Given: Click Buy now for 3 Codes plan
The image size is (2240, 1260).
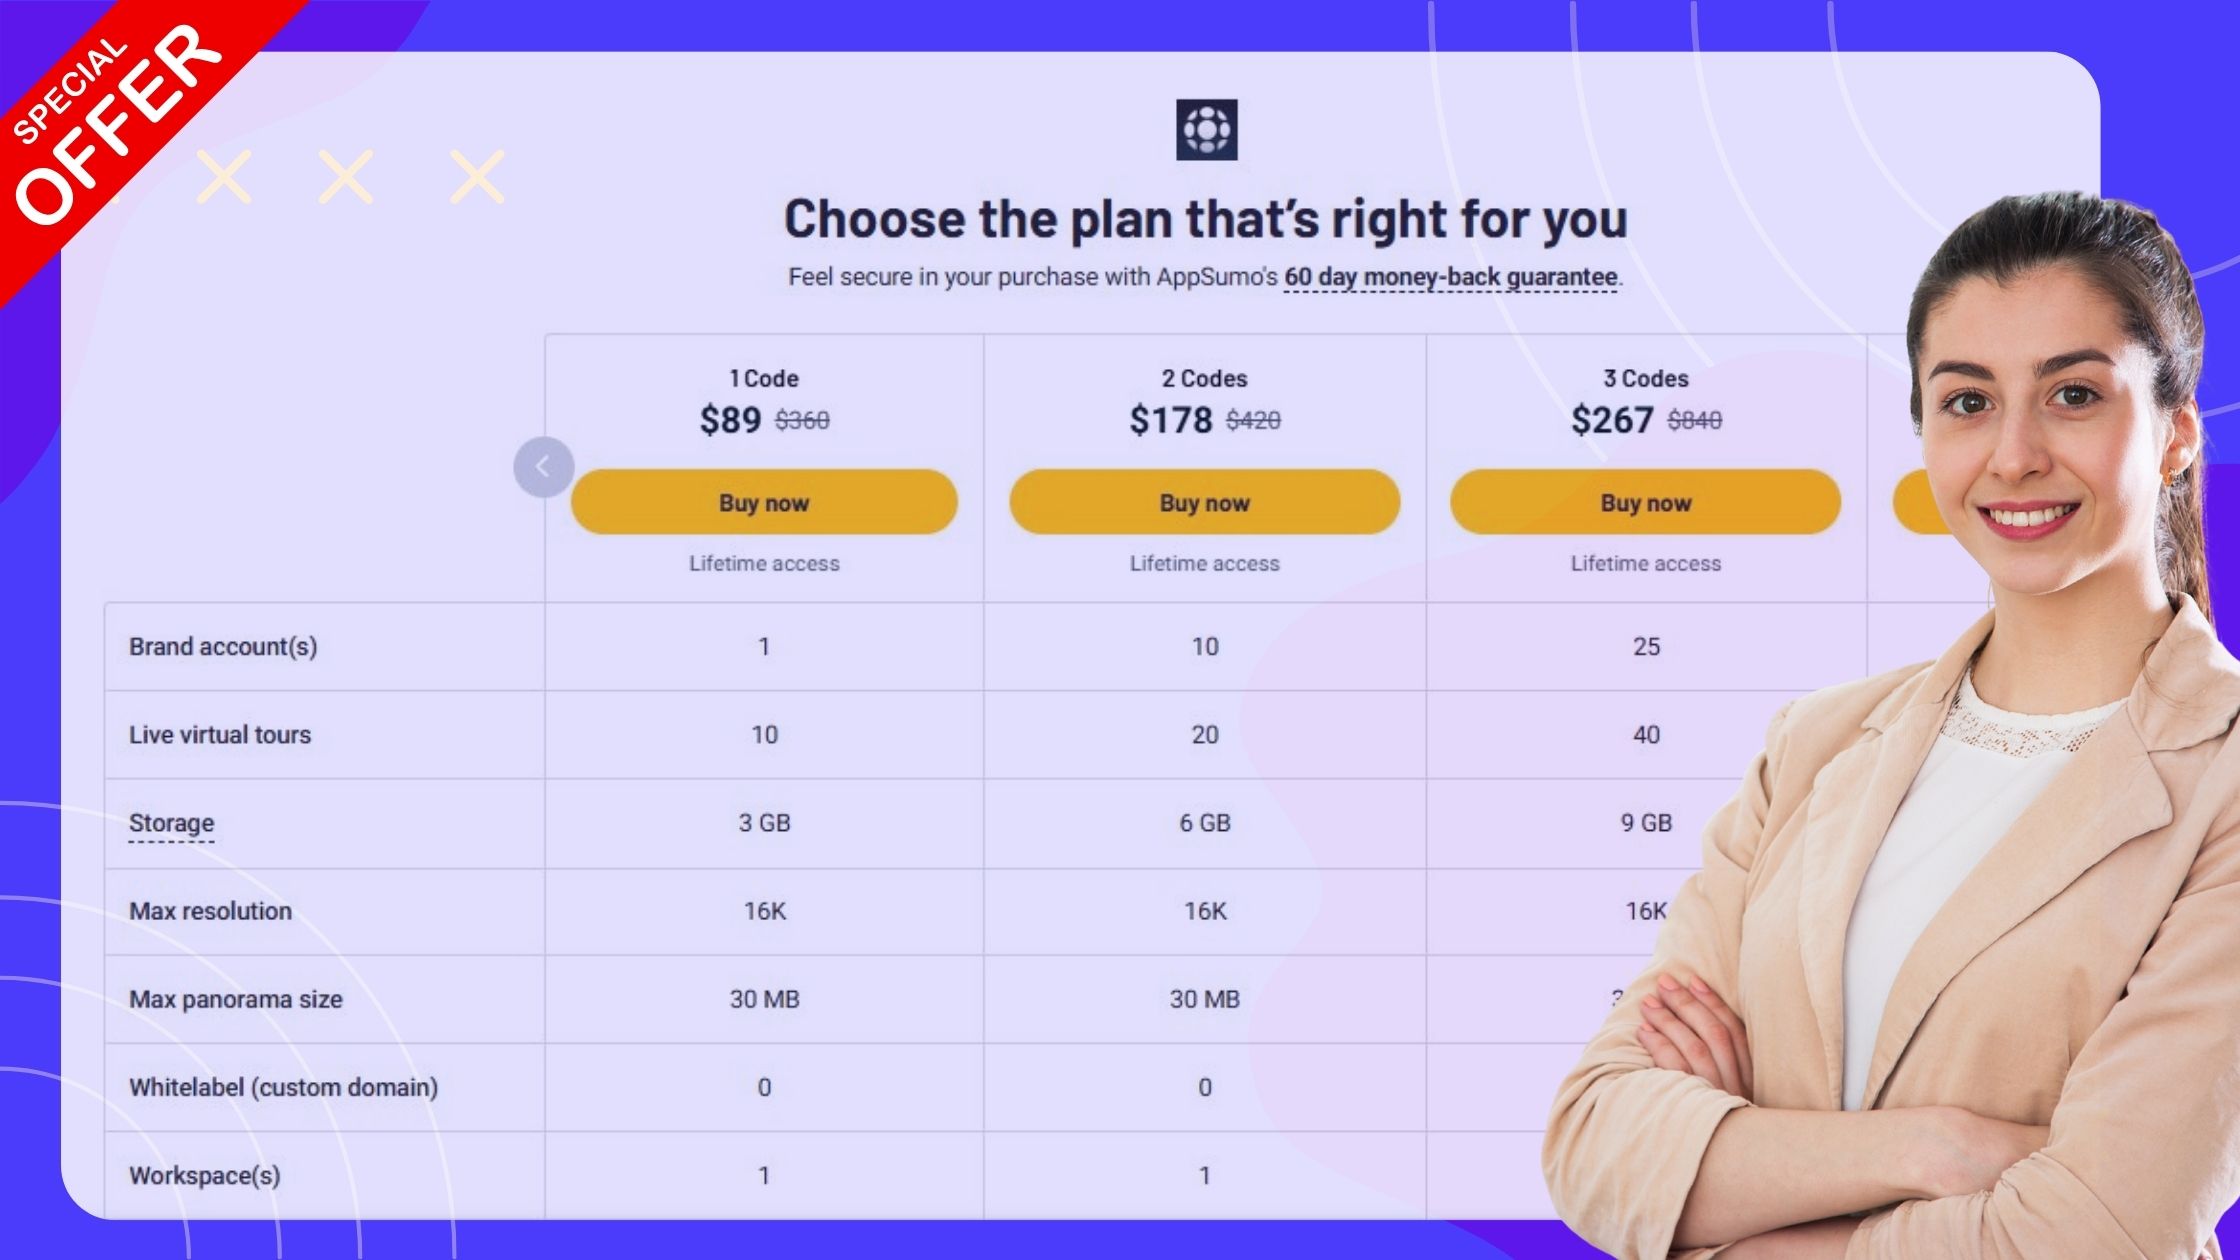Looking at the screenshot, I should point(1645,502).
